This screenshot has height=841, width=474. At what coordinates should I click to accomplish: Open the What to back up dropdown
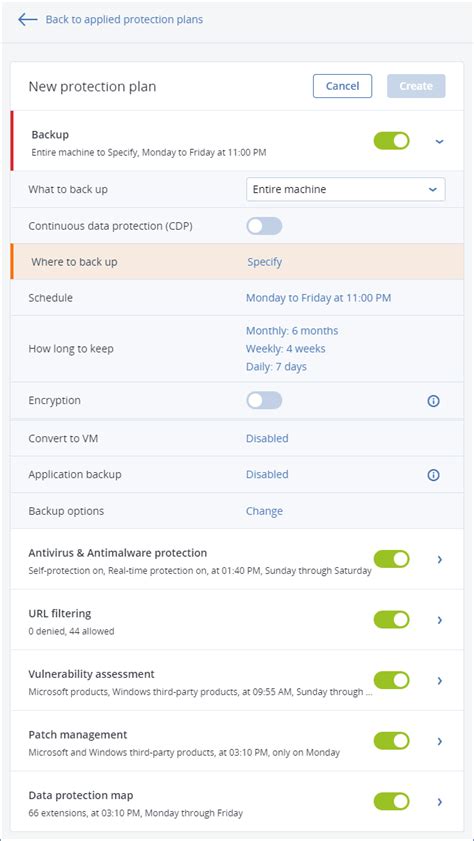click(345, 189)
